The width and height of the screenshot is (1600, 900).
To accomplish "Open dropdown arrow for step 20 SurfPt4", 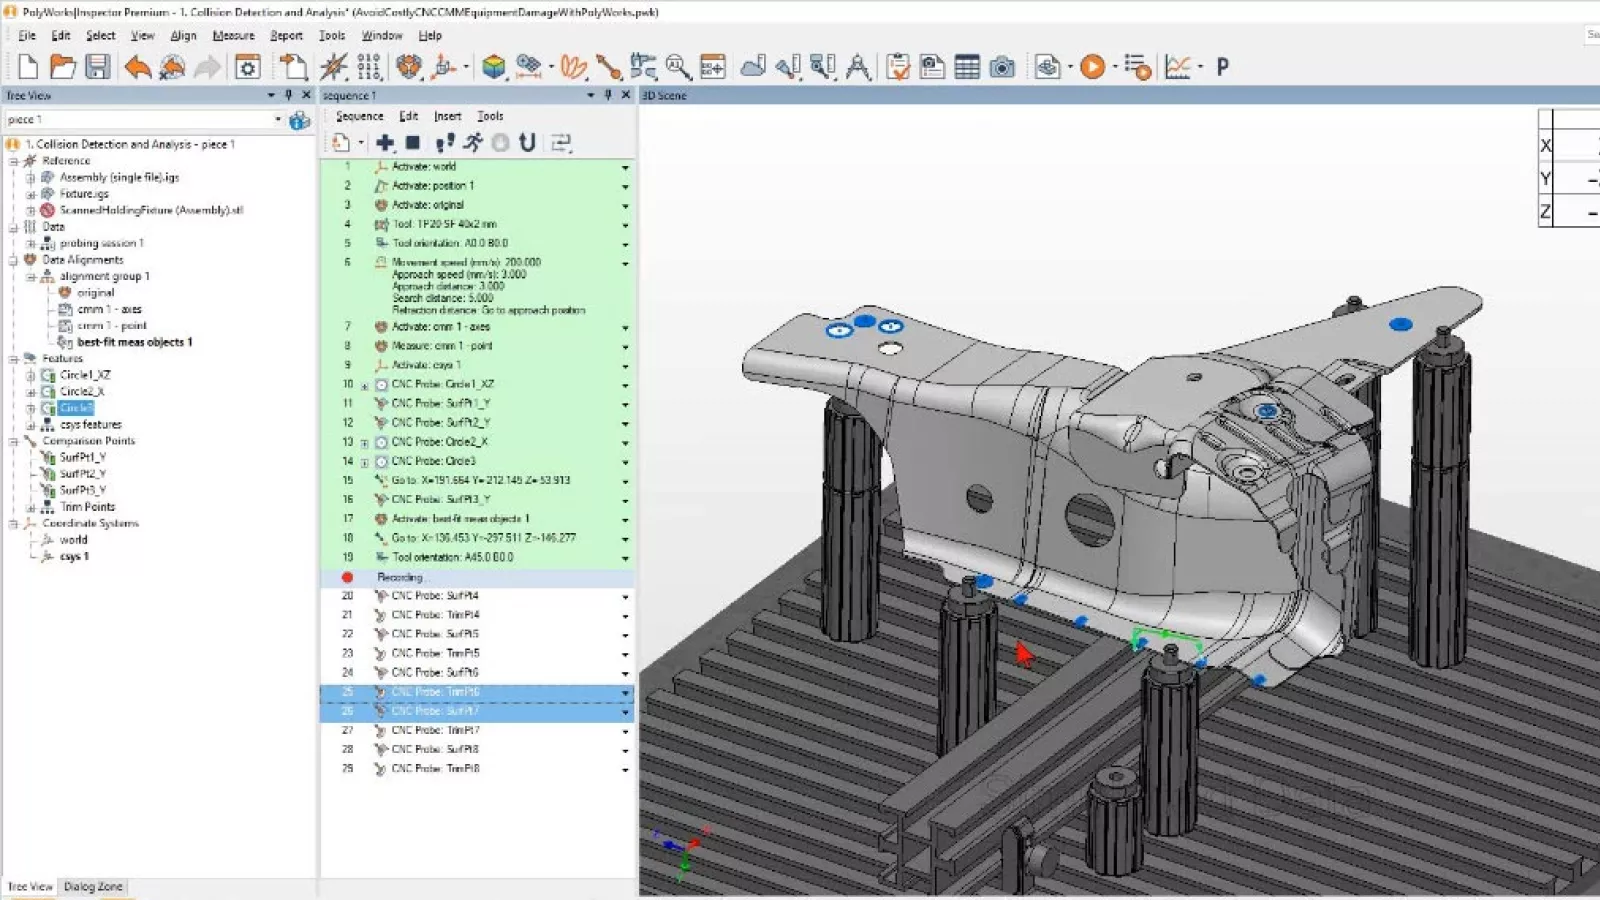I will (625, 597).
